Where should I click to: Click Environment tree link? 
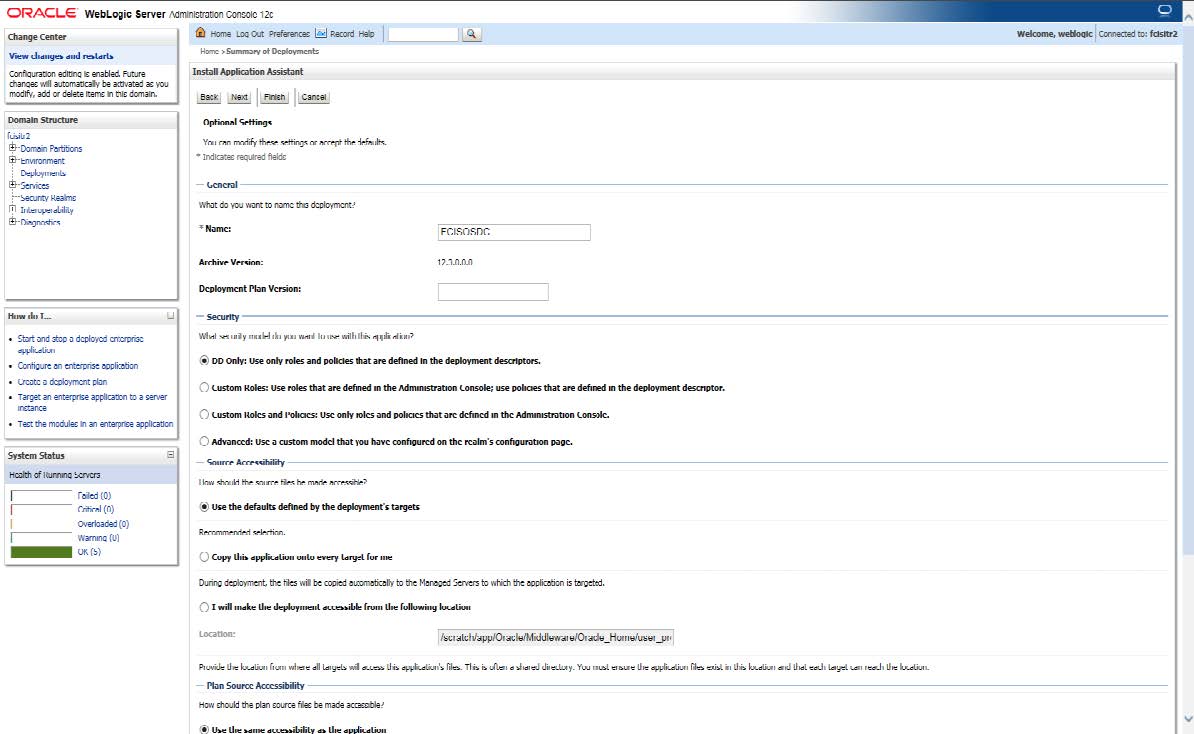coord(43,161)
